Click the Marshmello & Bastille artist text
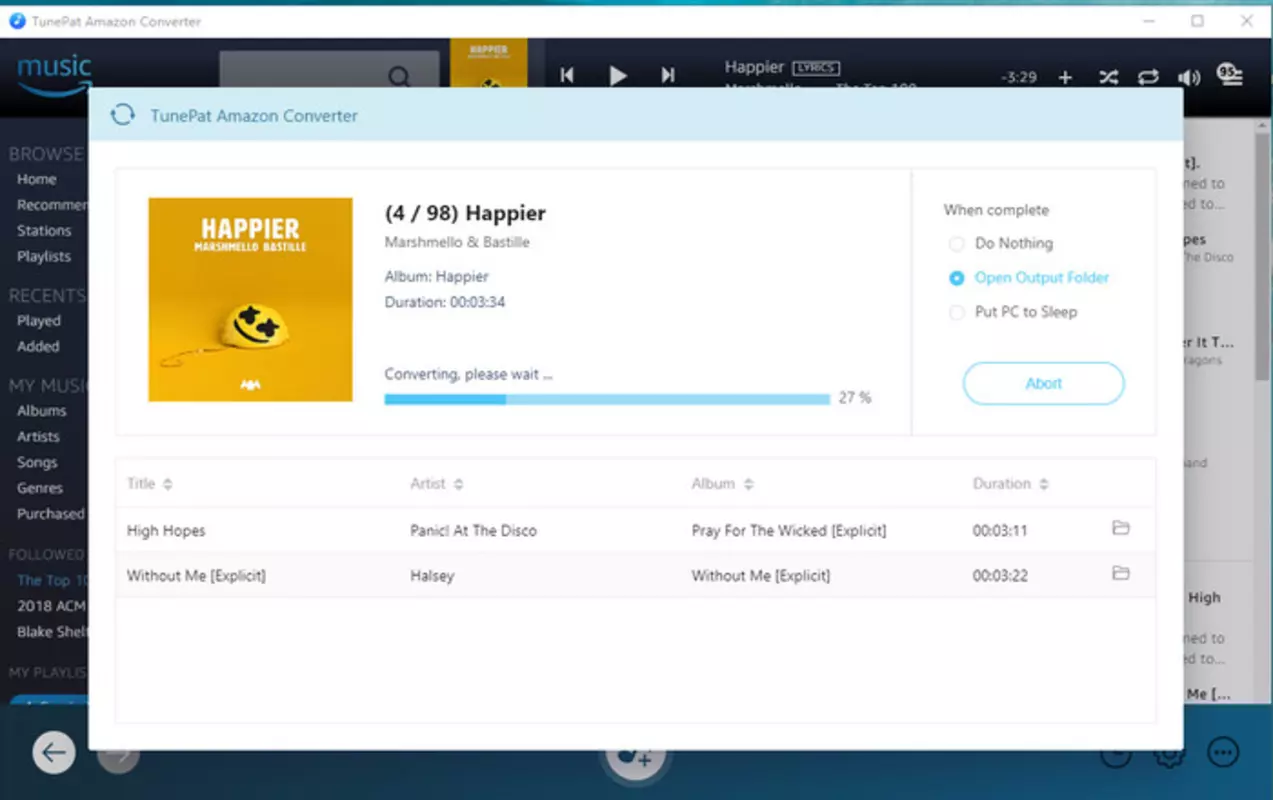Image resolution: width=1273 pixels, height=800 pixels. point(457,242)
